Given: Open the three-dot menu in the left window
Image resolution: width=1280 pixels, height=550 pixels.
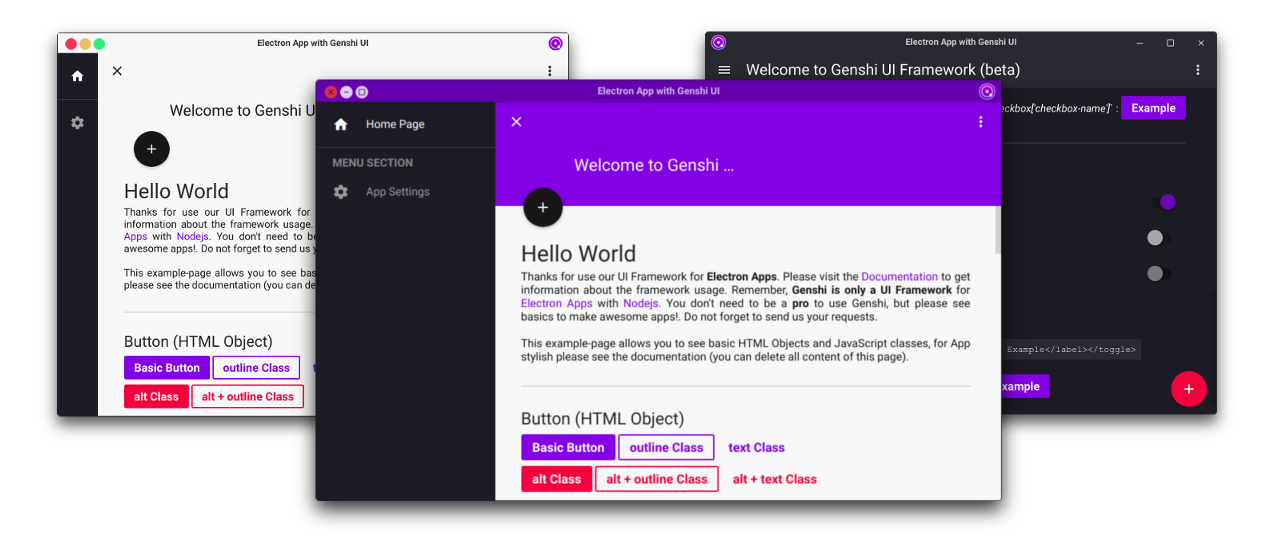Looking at the screenshot, I should pyautogui.click(x=550, y=71).
